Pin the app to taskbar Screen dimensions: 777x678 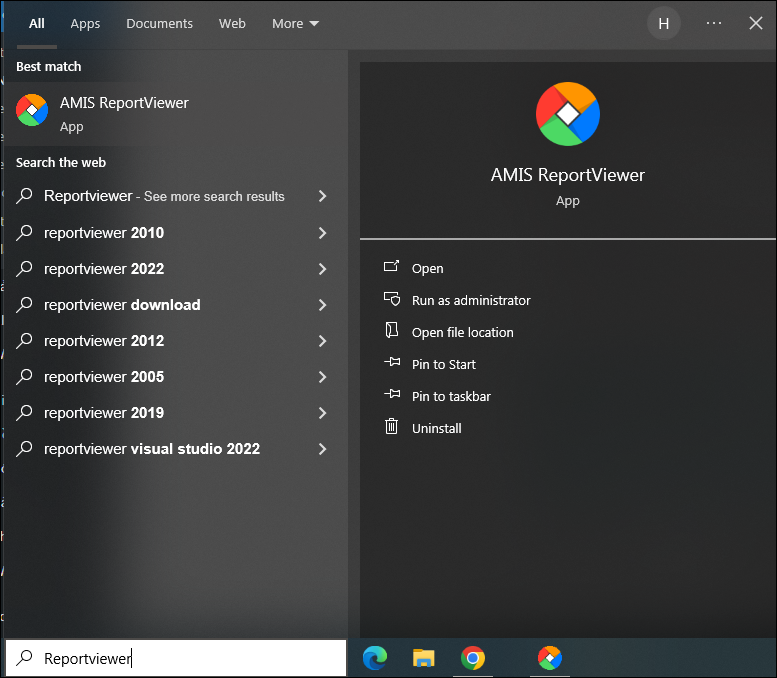click(x=451, y=396)
